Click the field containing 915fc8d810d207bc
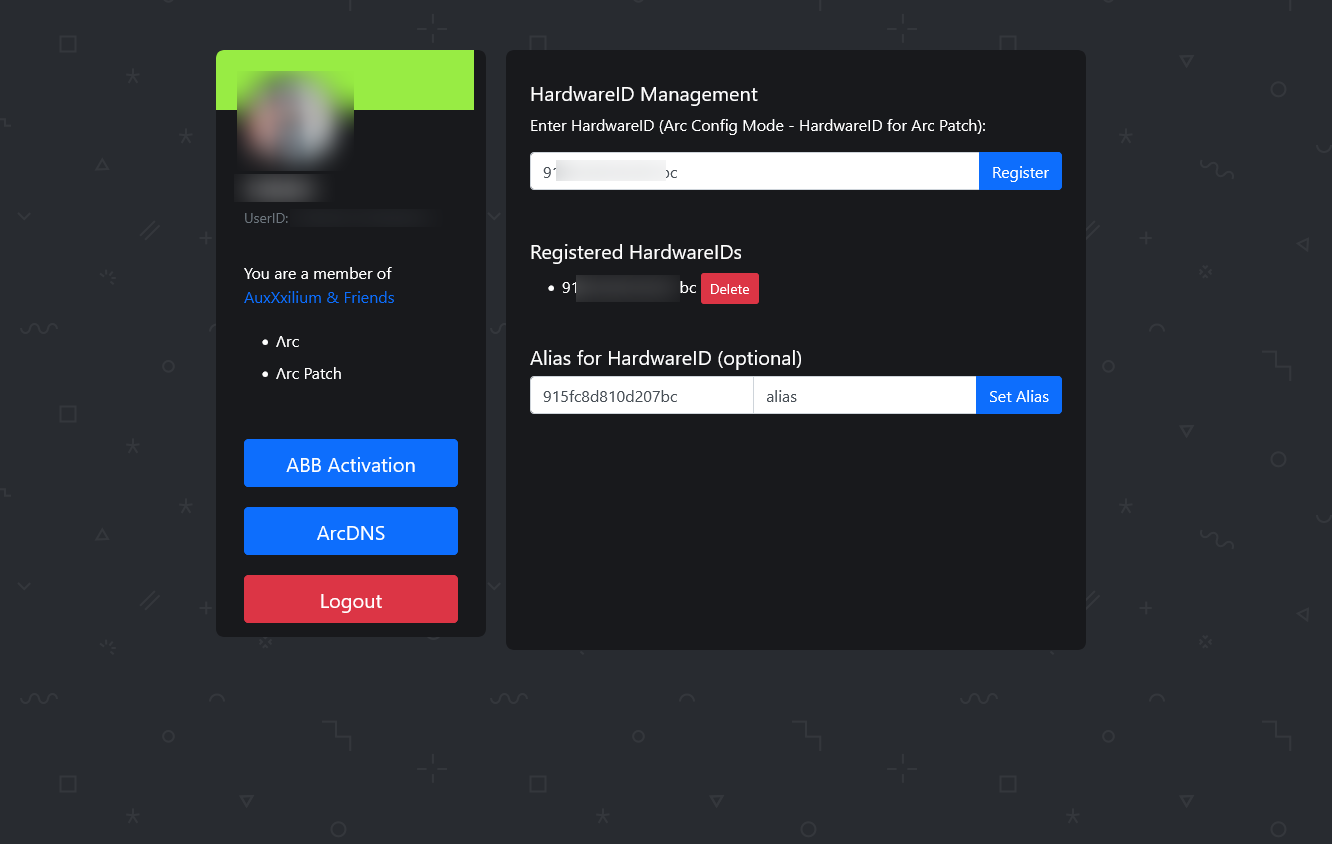This screenshot has width=1332, height=844. click(x=641, y=396)
